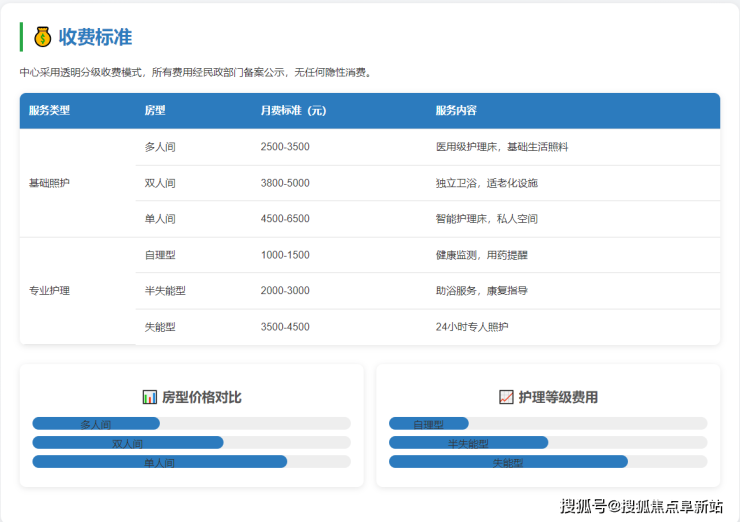Click the 2500-3500 monthly fee cell
The height and width of the screenshot is (522, 740).
[x=285, y=147]
